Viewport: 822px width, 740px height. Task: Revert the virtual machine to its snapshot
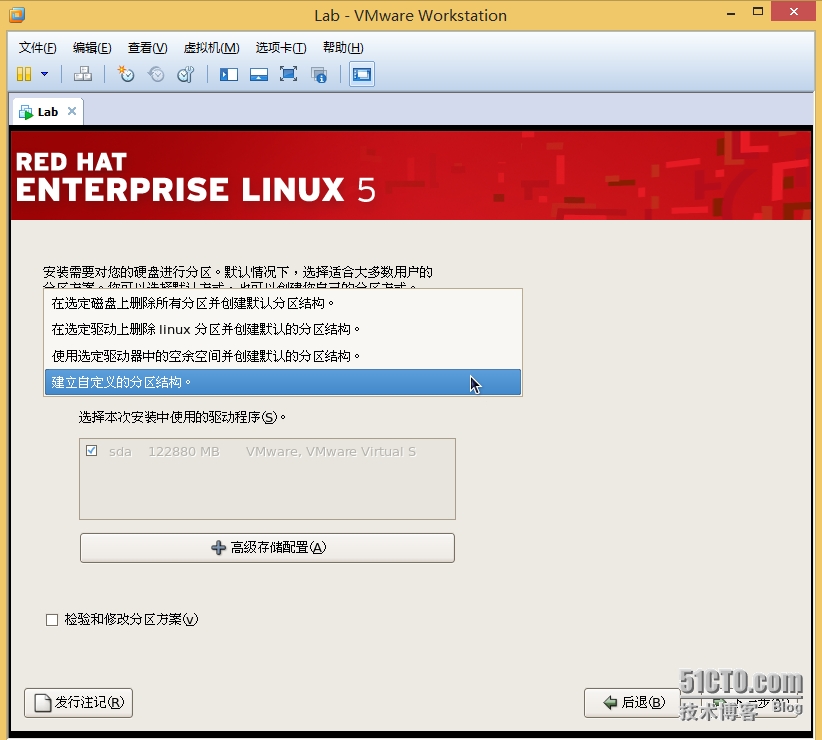[x=156, y=74]
